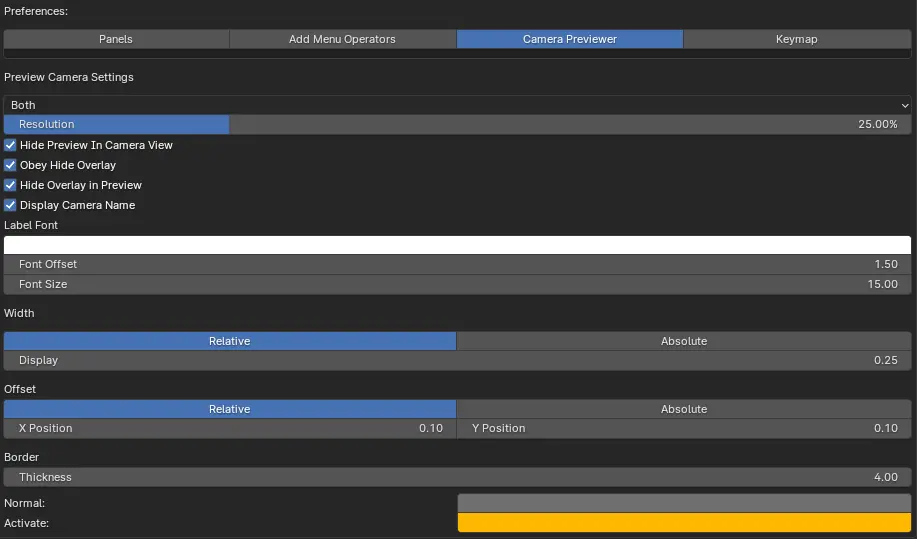Open the Add Menu Operators tab
The height and width of the screenshot is (539, 917).
(x=342, y=39)
